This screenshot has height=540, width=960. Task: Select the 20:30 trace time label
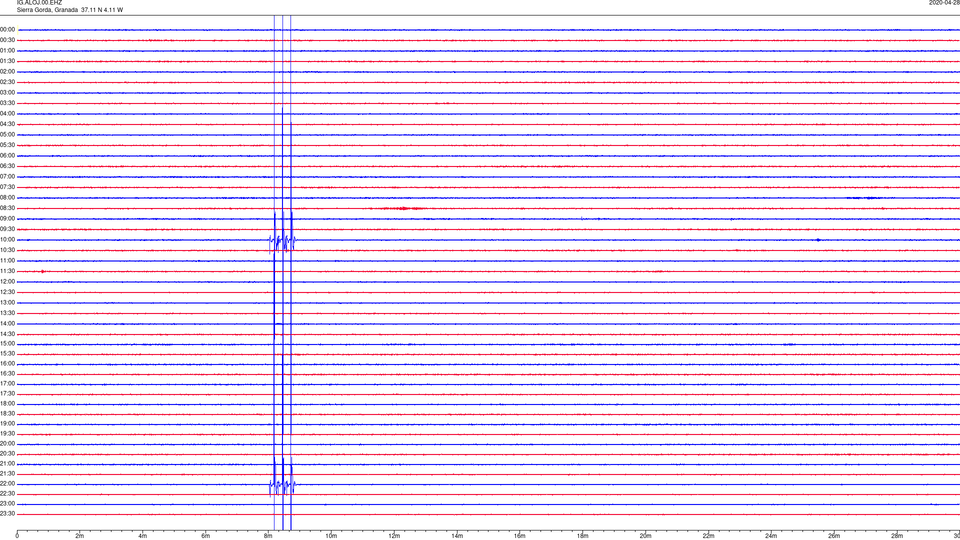coord(7,454)
